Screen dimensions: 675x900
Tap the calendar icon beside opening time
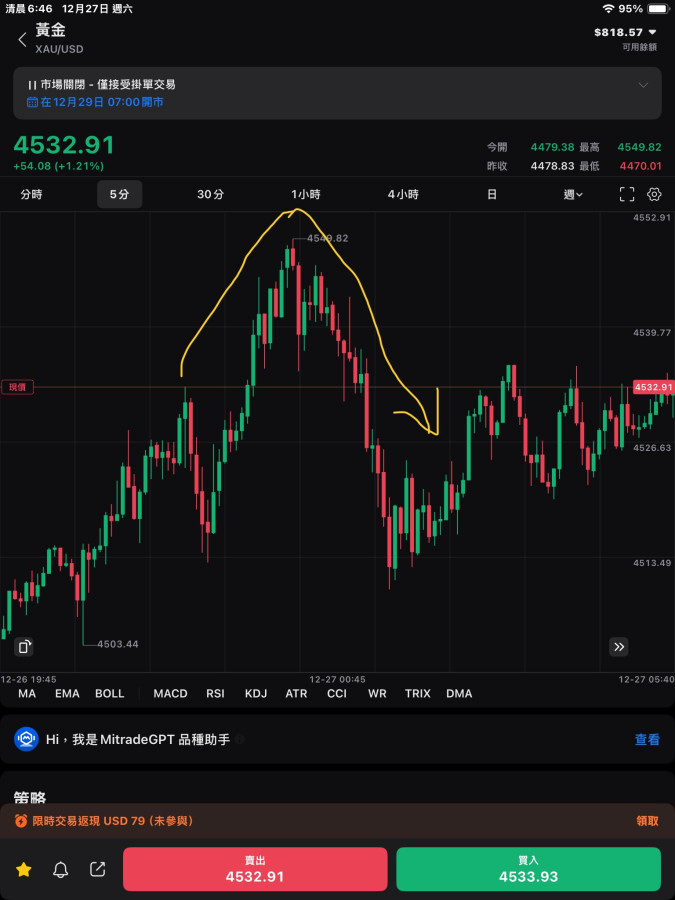point(32,102)
